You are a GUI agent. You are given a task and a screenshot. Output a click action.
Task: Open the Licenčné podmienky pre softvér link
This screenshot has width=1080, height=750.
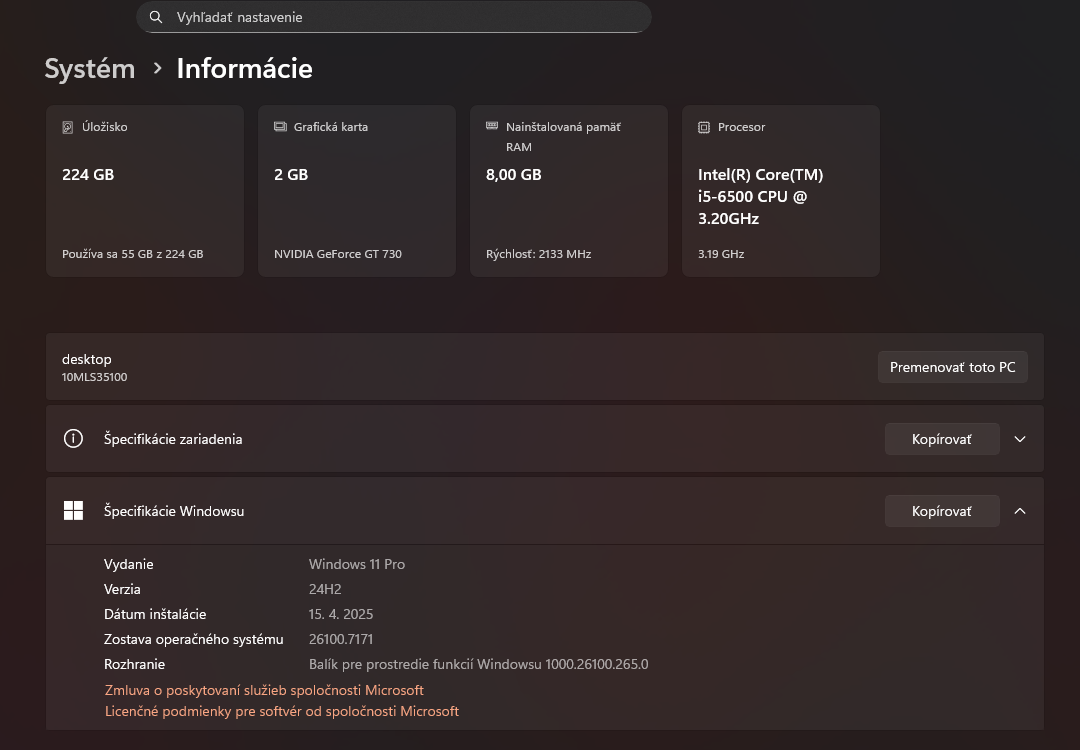[x=281, y=710]
